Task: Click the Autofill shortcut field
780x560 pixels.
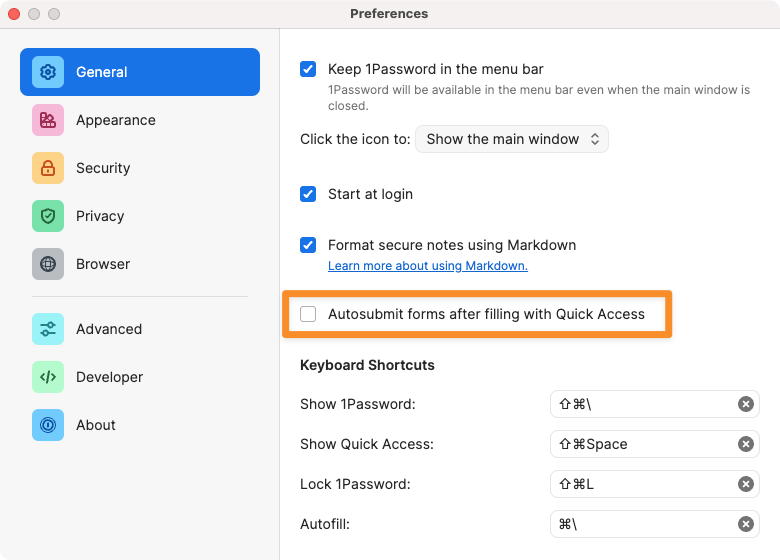Action: (x=642, y=524)
